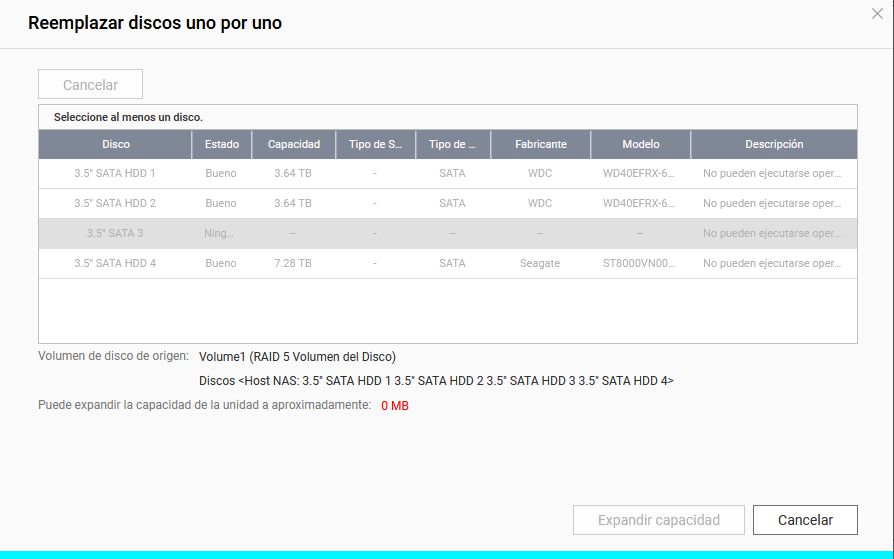Select the 3.5" SATA HDD 1 row
The image size is (894, 559).
coord(115,173)
